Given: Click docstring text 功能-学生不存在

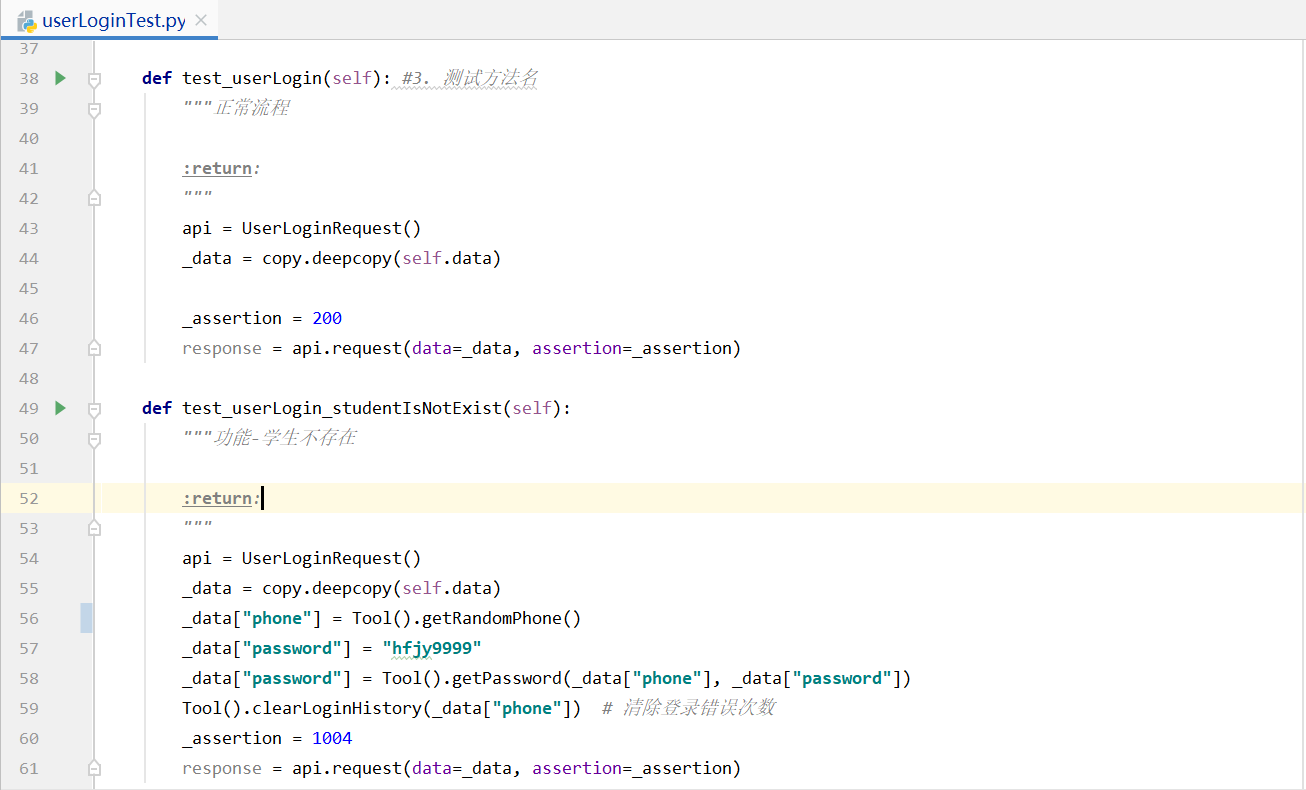Looking at the screenshot, I should coord(285,438).
